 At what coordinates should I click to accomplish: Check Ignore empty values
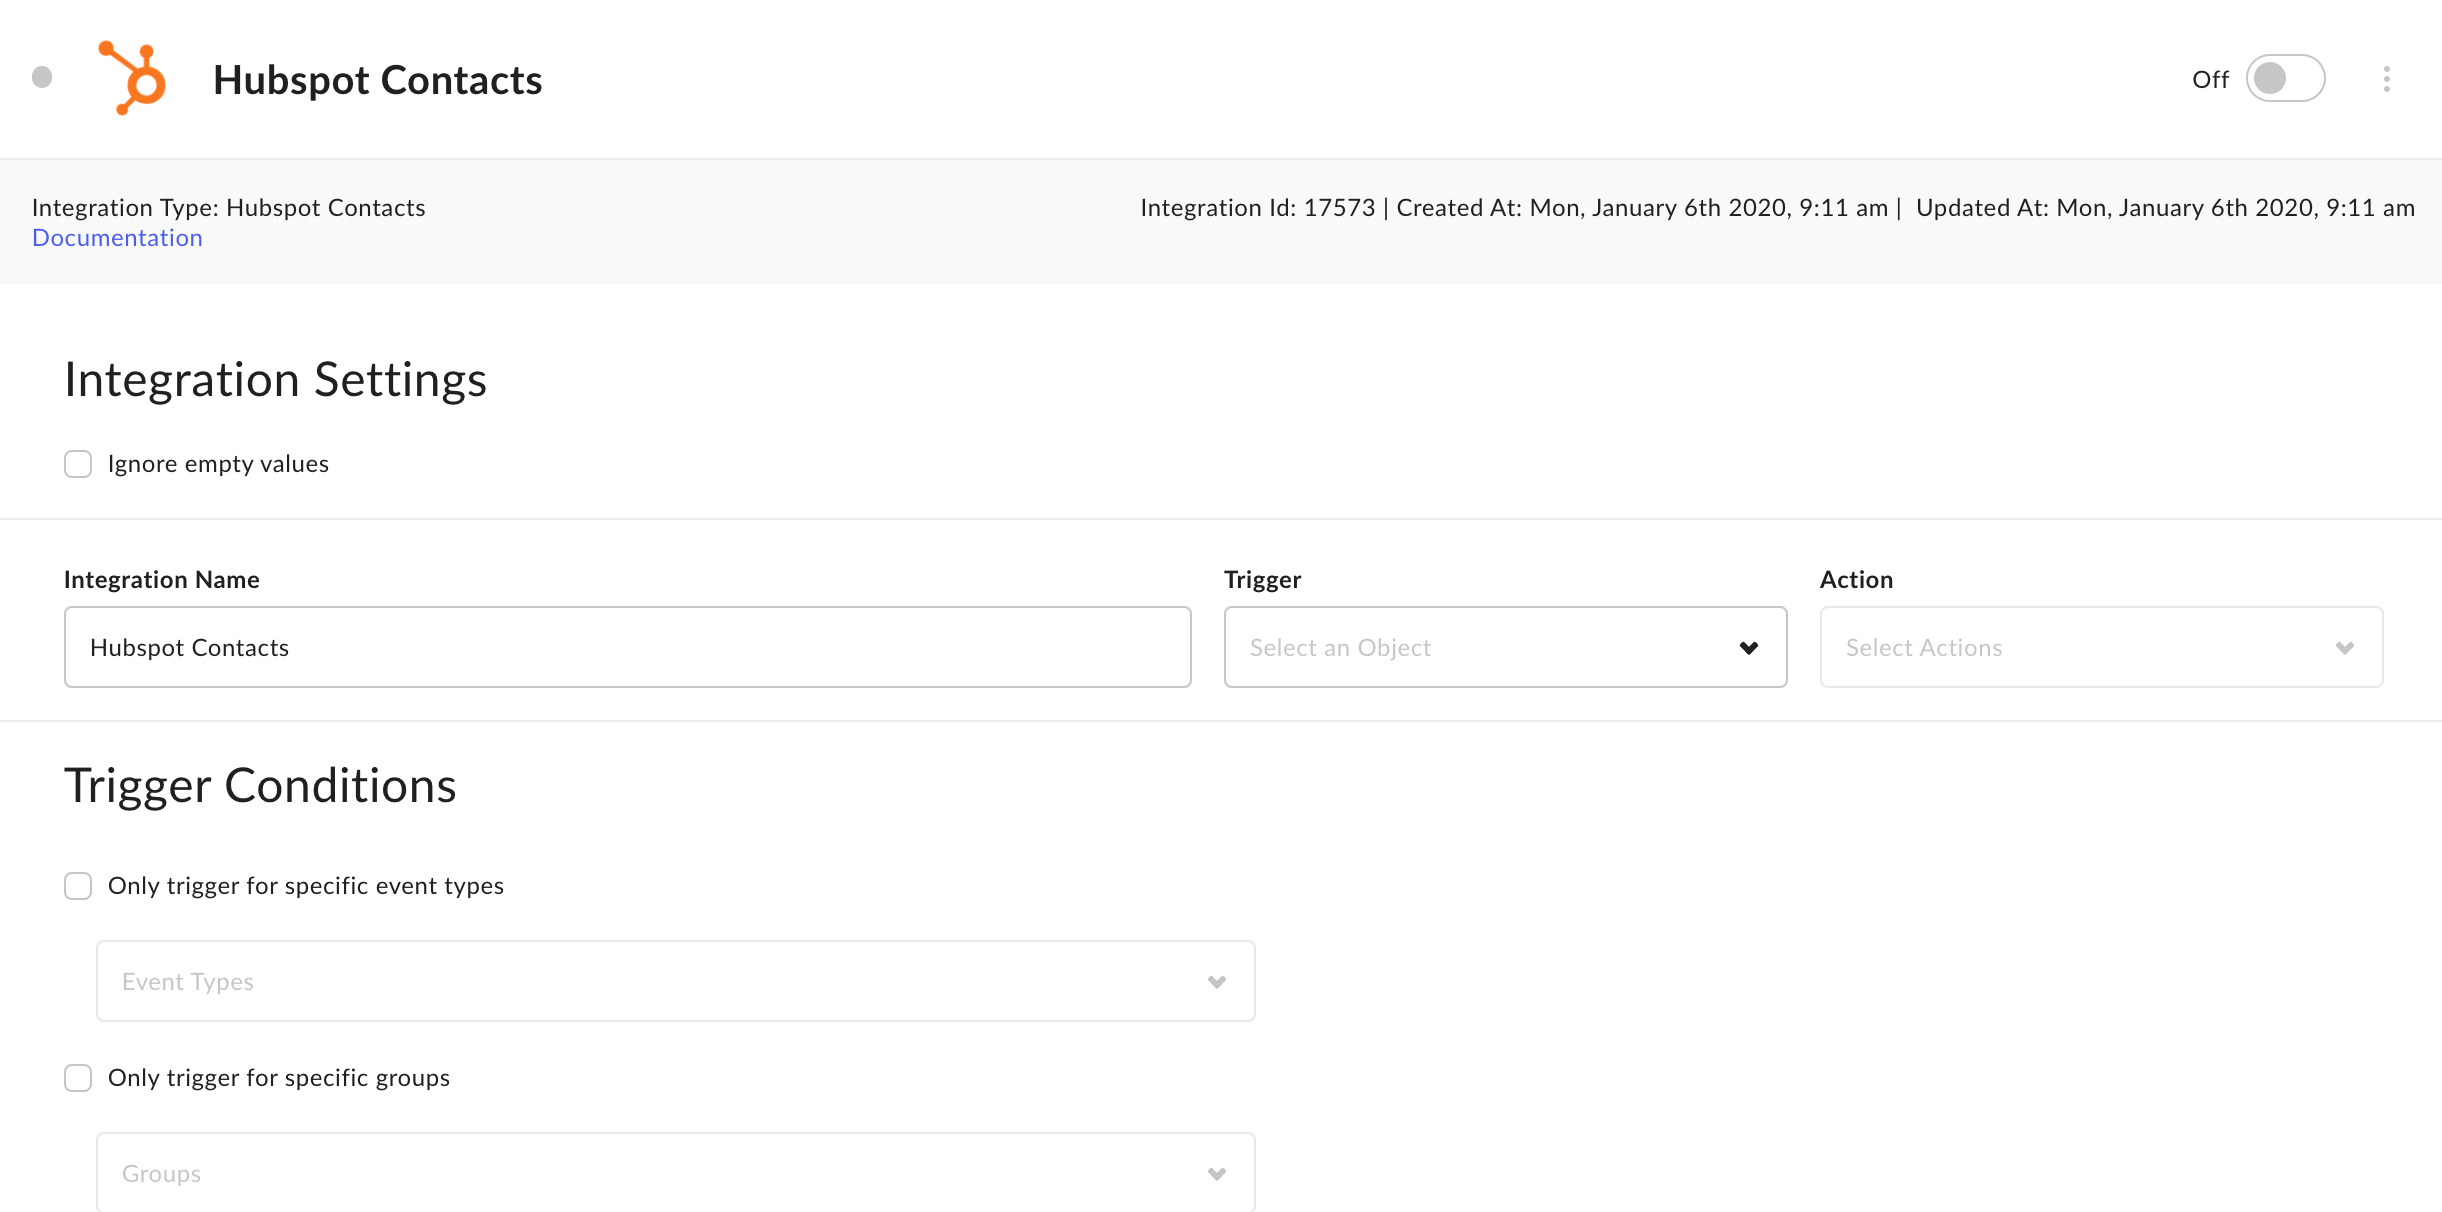78,464
